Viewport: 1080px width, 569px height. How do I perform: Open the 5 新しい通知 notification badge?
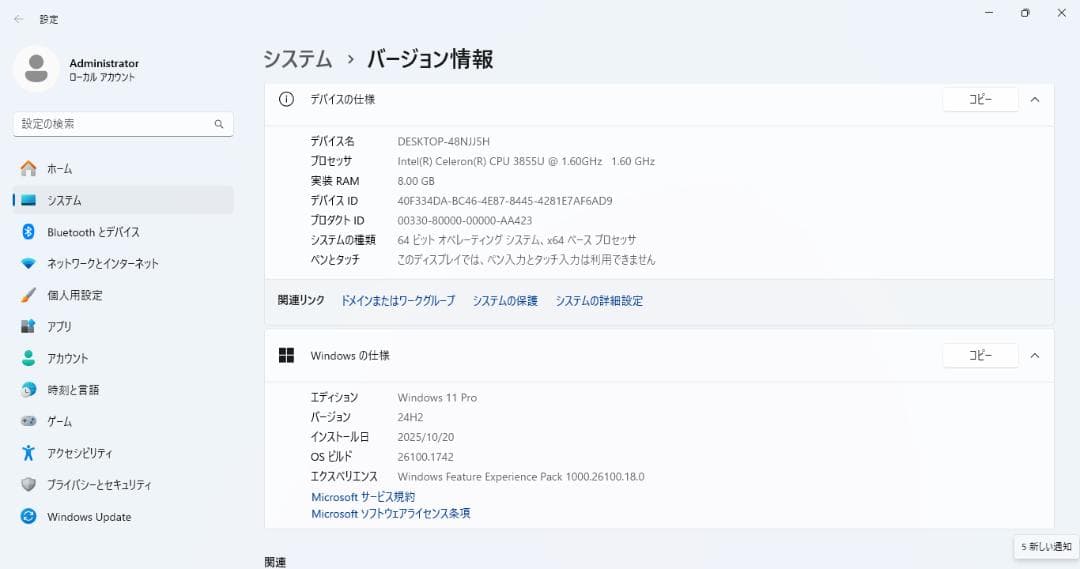[1046, 546]
